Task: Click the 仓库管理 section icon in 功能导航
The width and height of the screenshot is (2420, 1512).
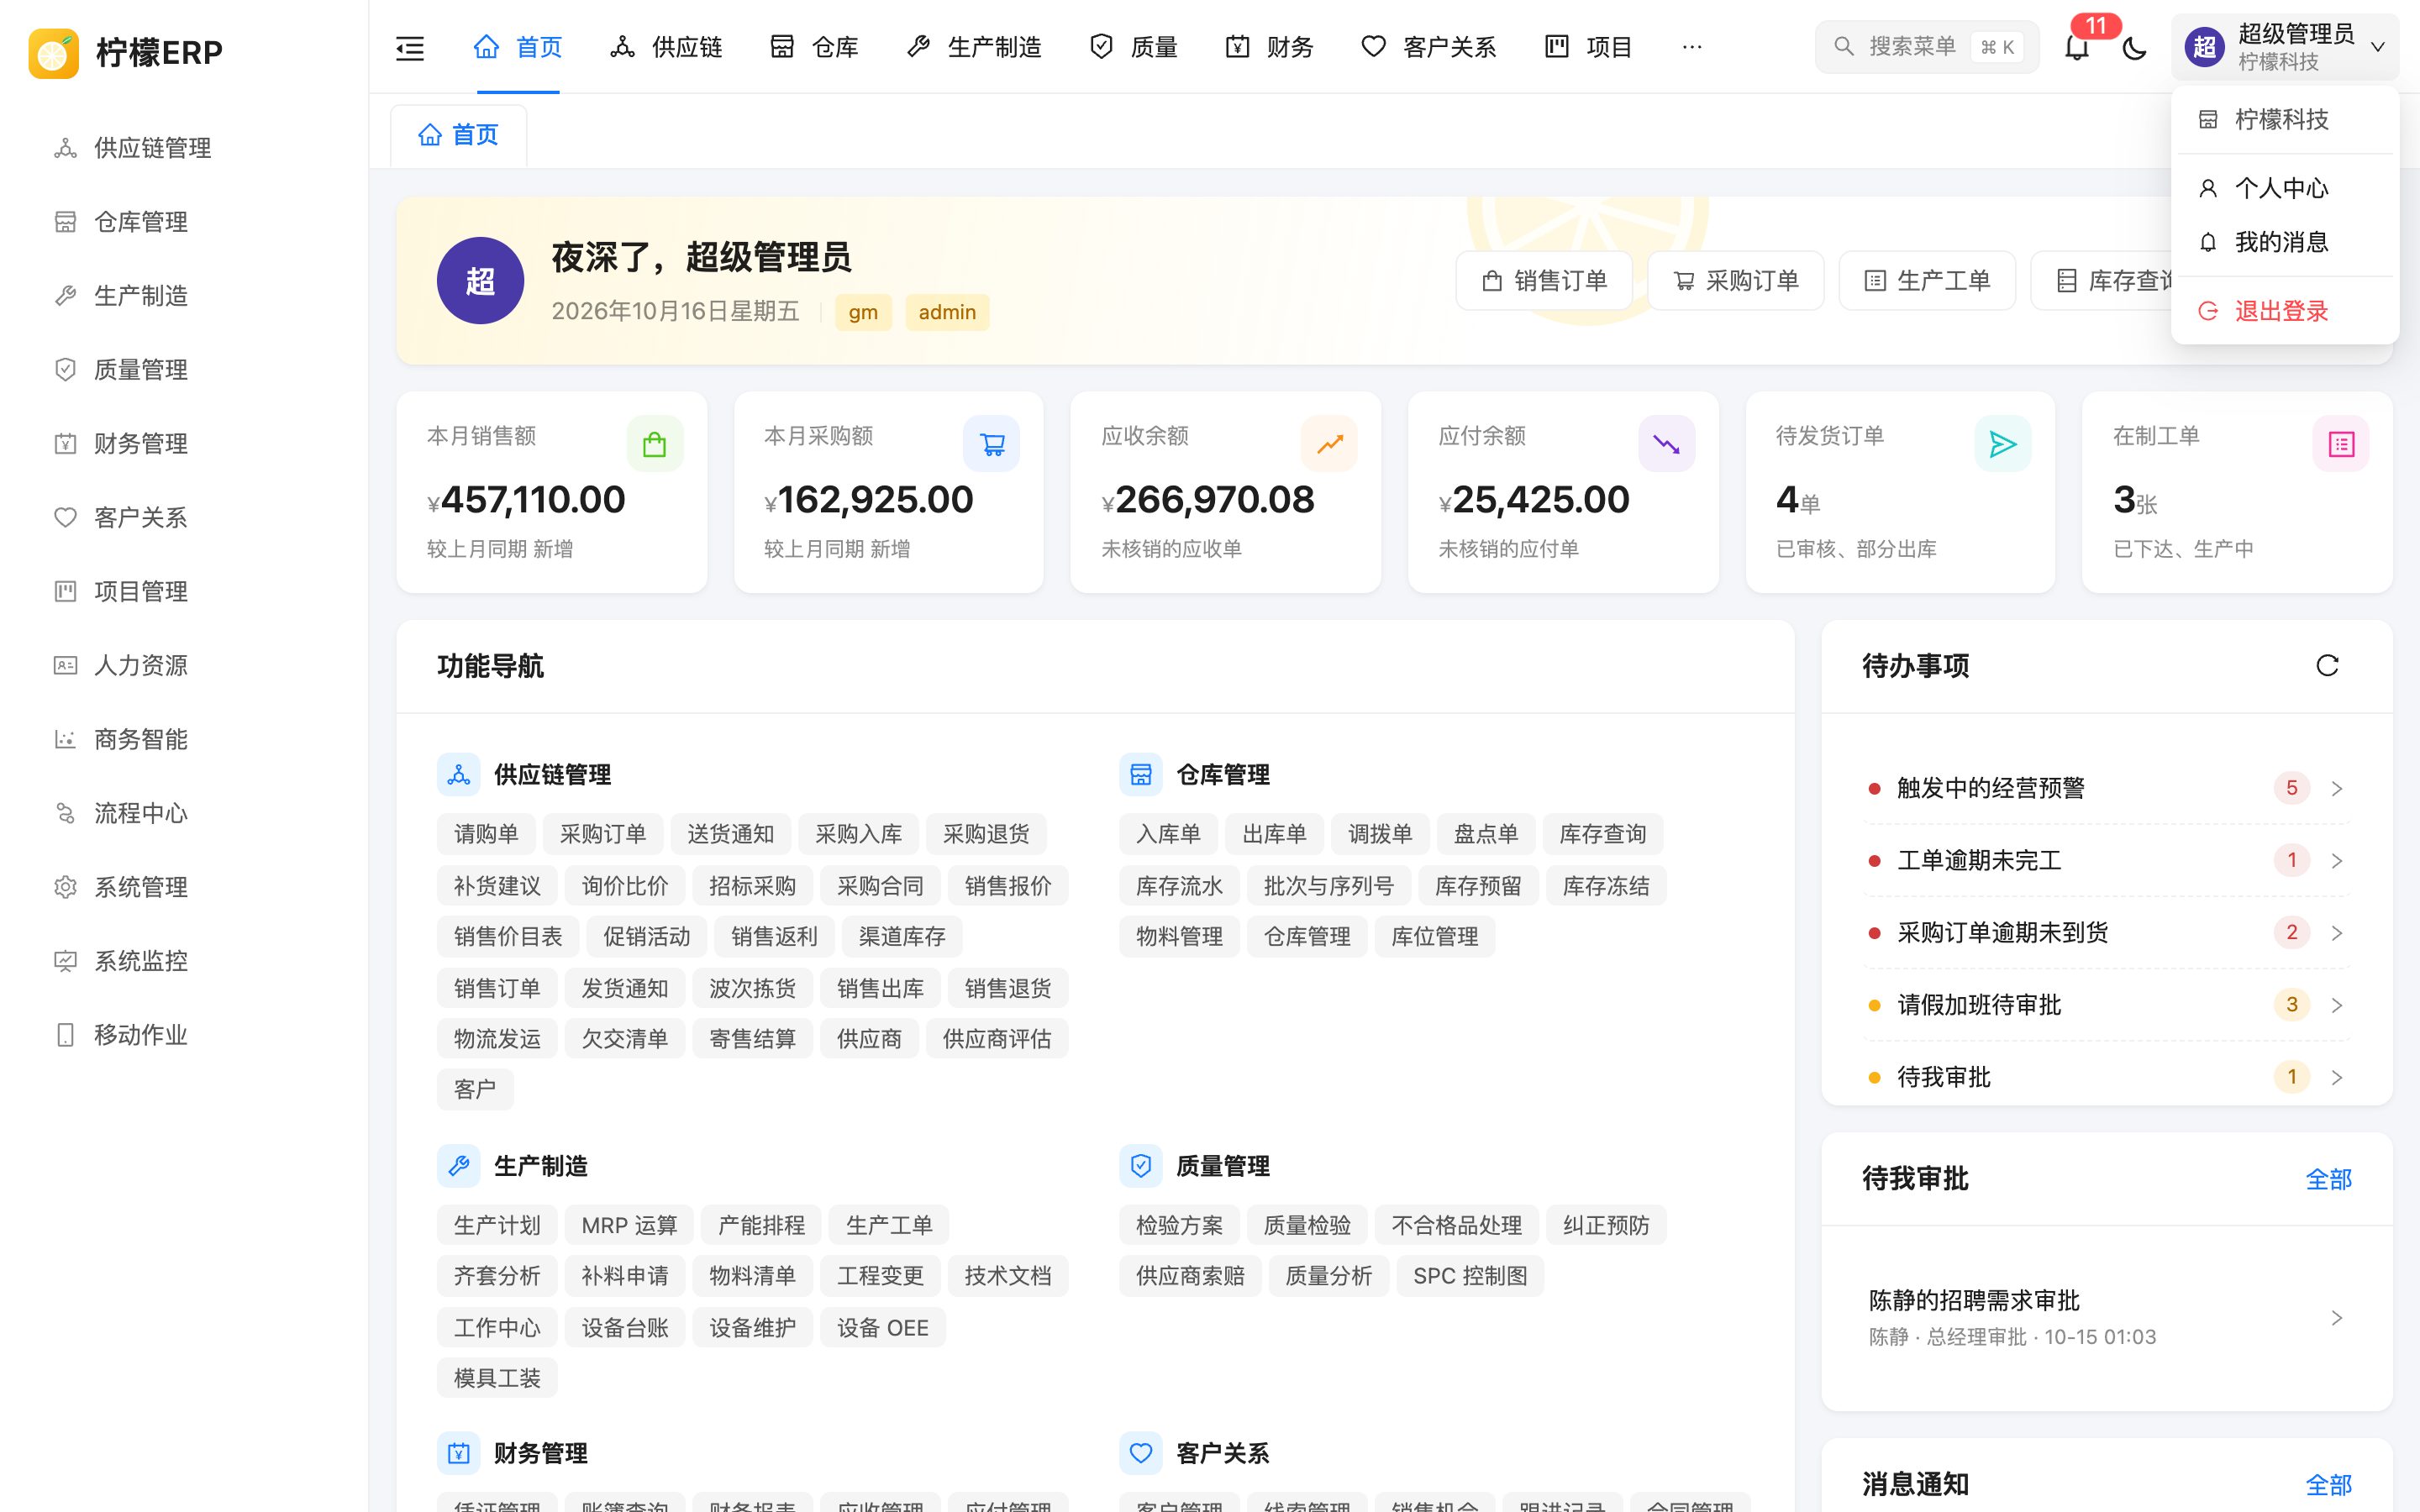Action: click(x=1141, y=775)
